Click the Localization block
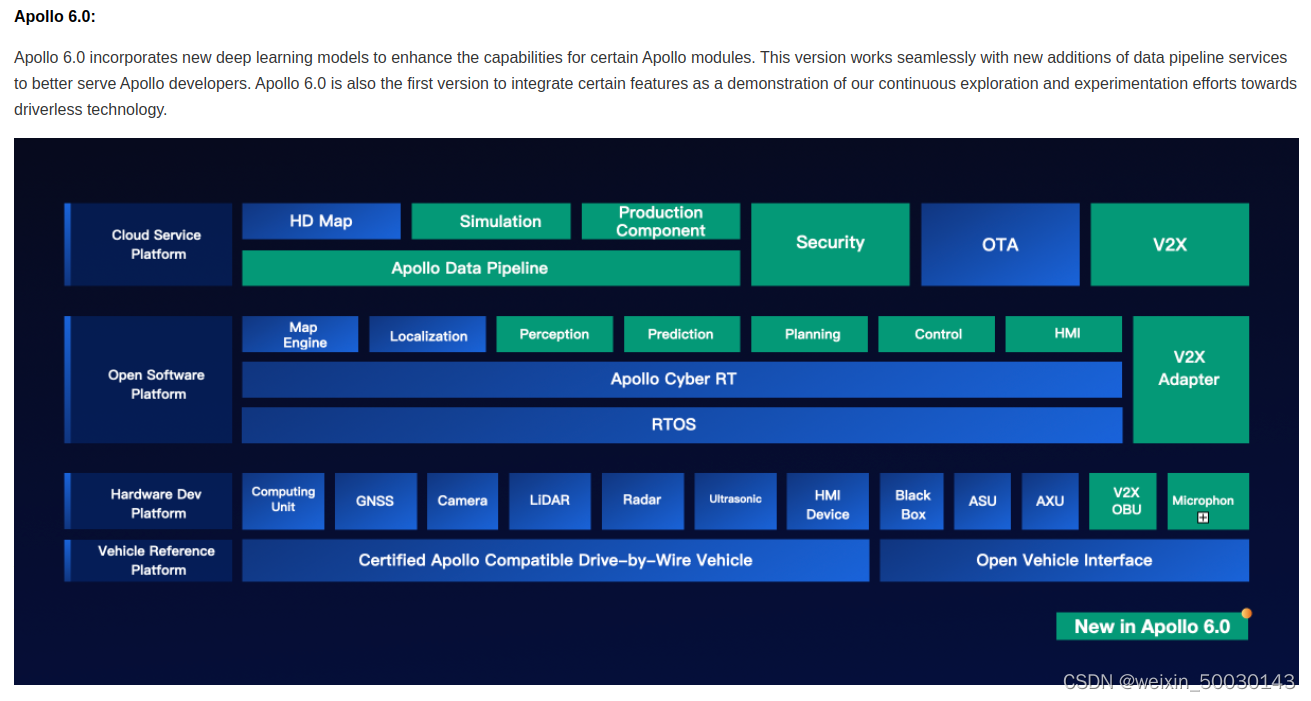Image resolution: width=1311 pixels, height=701 pixels. point(427,334)
